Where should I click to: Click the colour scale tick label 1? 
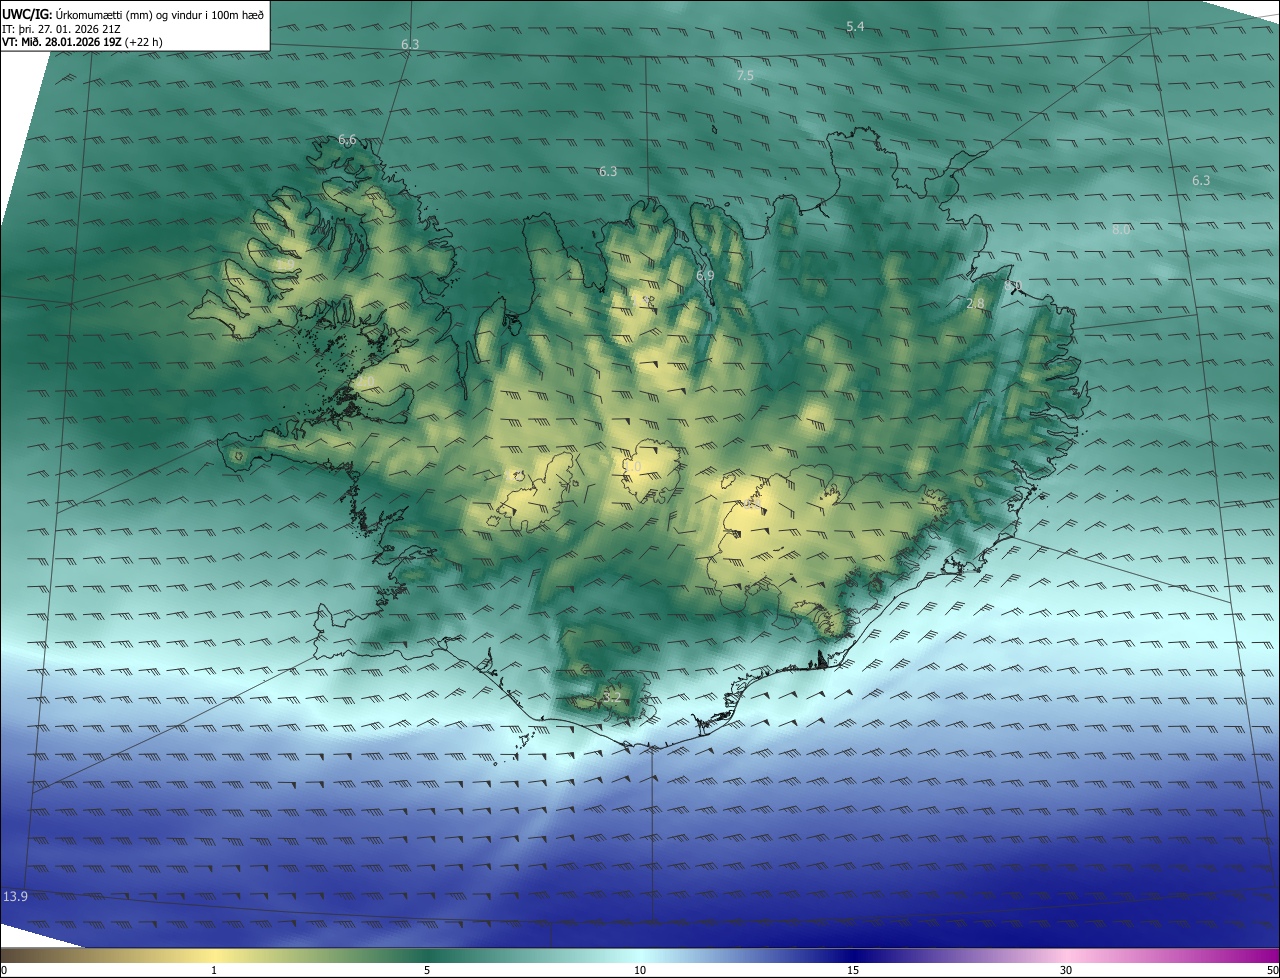(214, 970)
